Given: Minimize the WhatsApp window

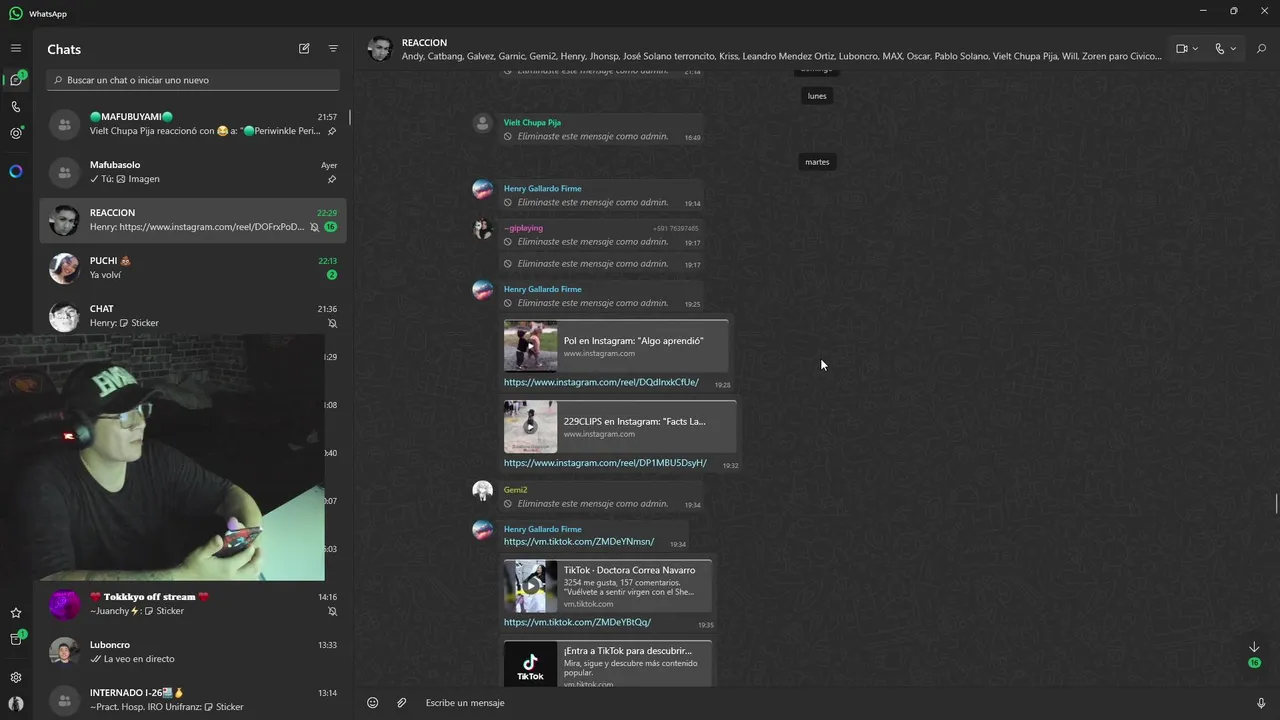Looking at the screenshot, I should (1203, 11).
